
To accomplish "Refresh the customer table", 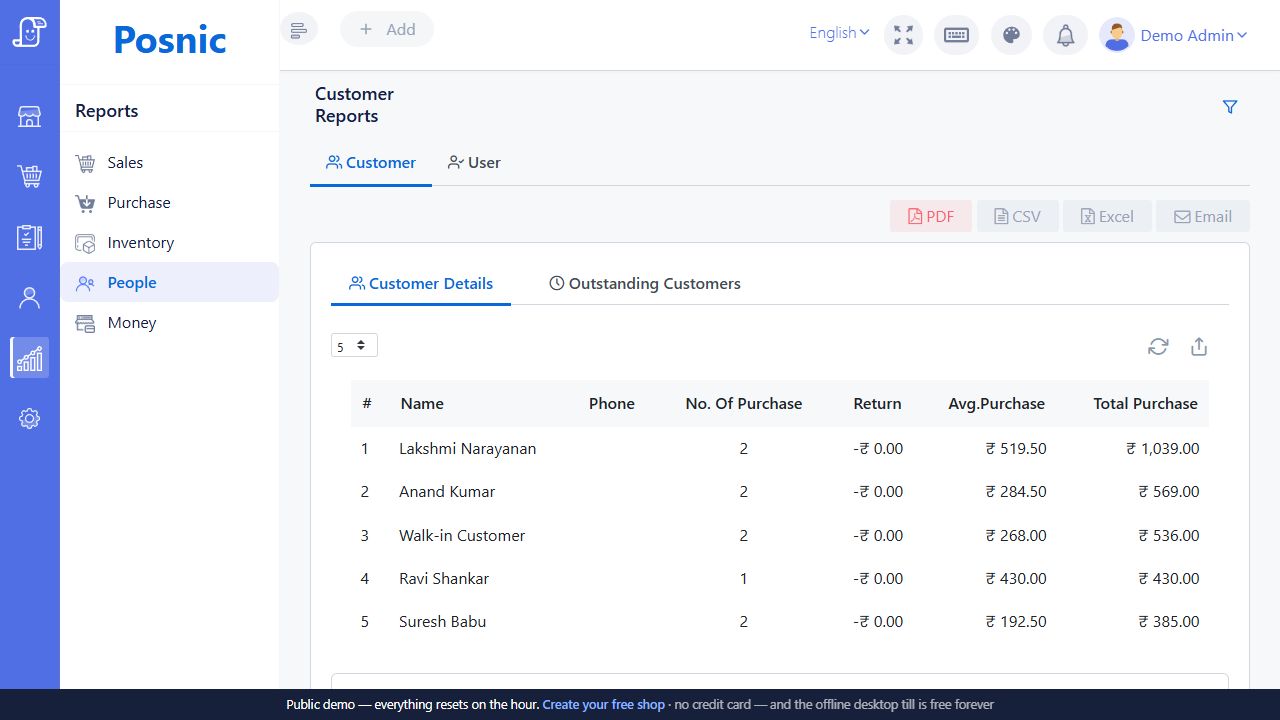I will (1158, 346).
